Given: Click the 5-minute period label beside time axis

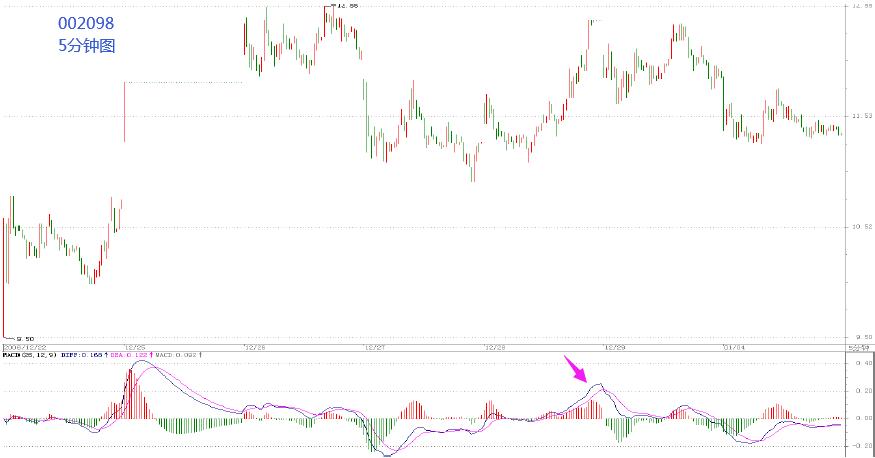Looking at the screenshot, I should tap(859, 347).
